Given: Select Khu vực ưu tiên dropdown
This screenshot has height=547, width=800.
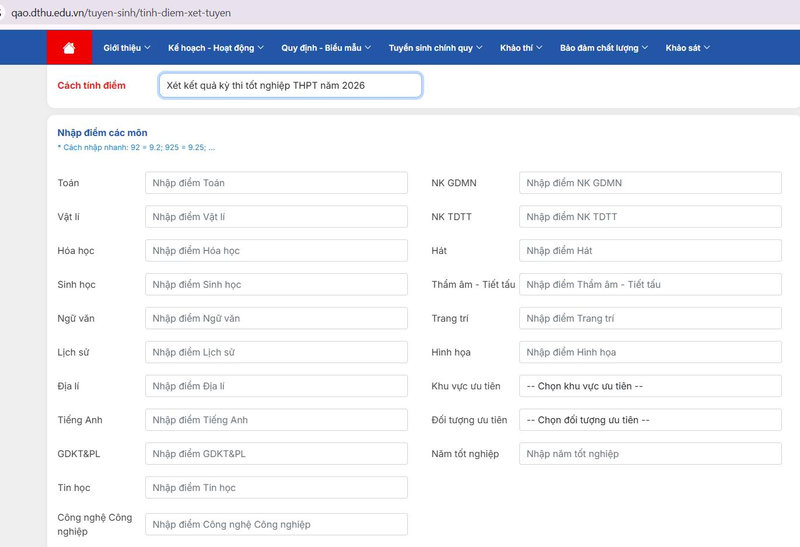Looking at the screenshot, I should (x=650, y=386).
